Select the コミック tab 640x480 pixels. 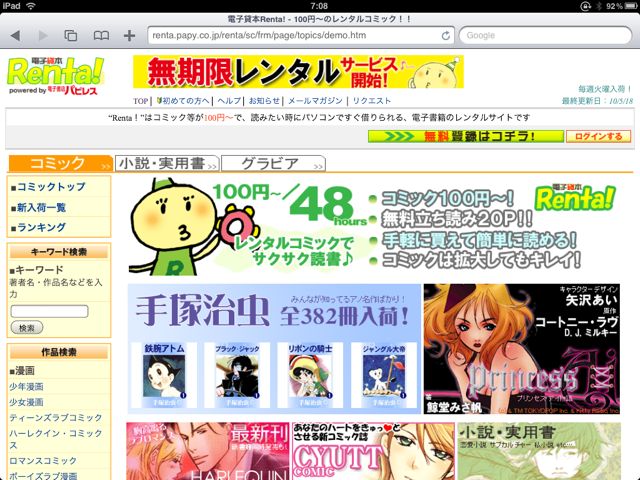[x=60, y=163]
